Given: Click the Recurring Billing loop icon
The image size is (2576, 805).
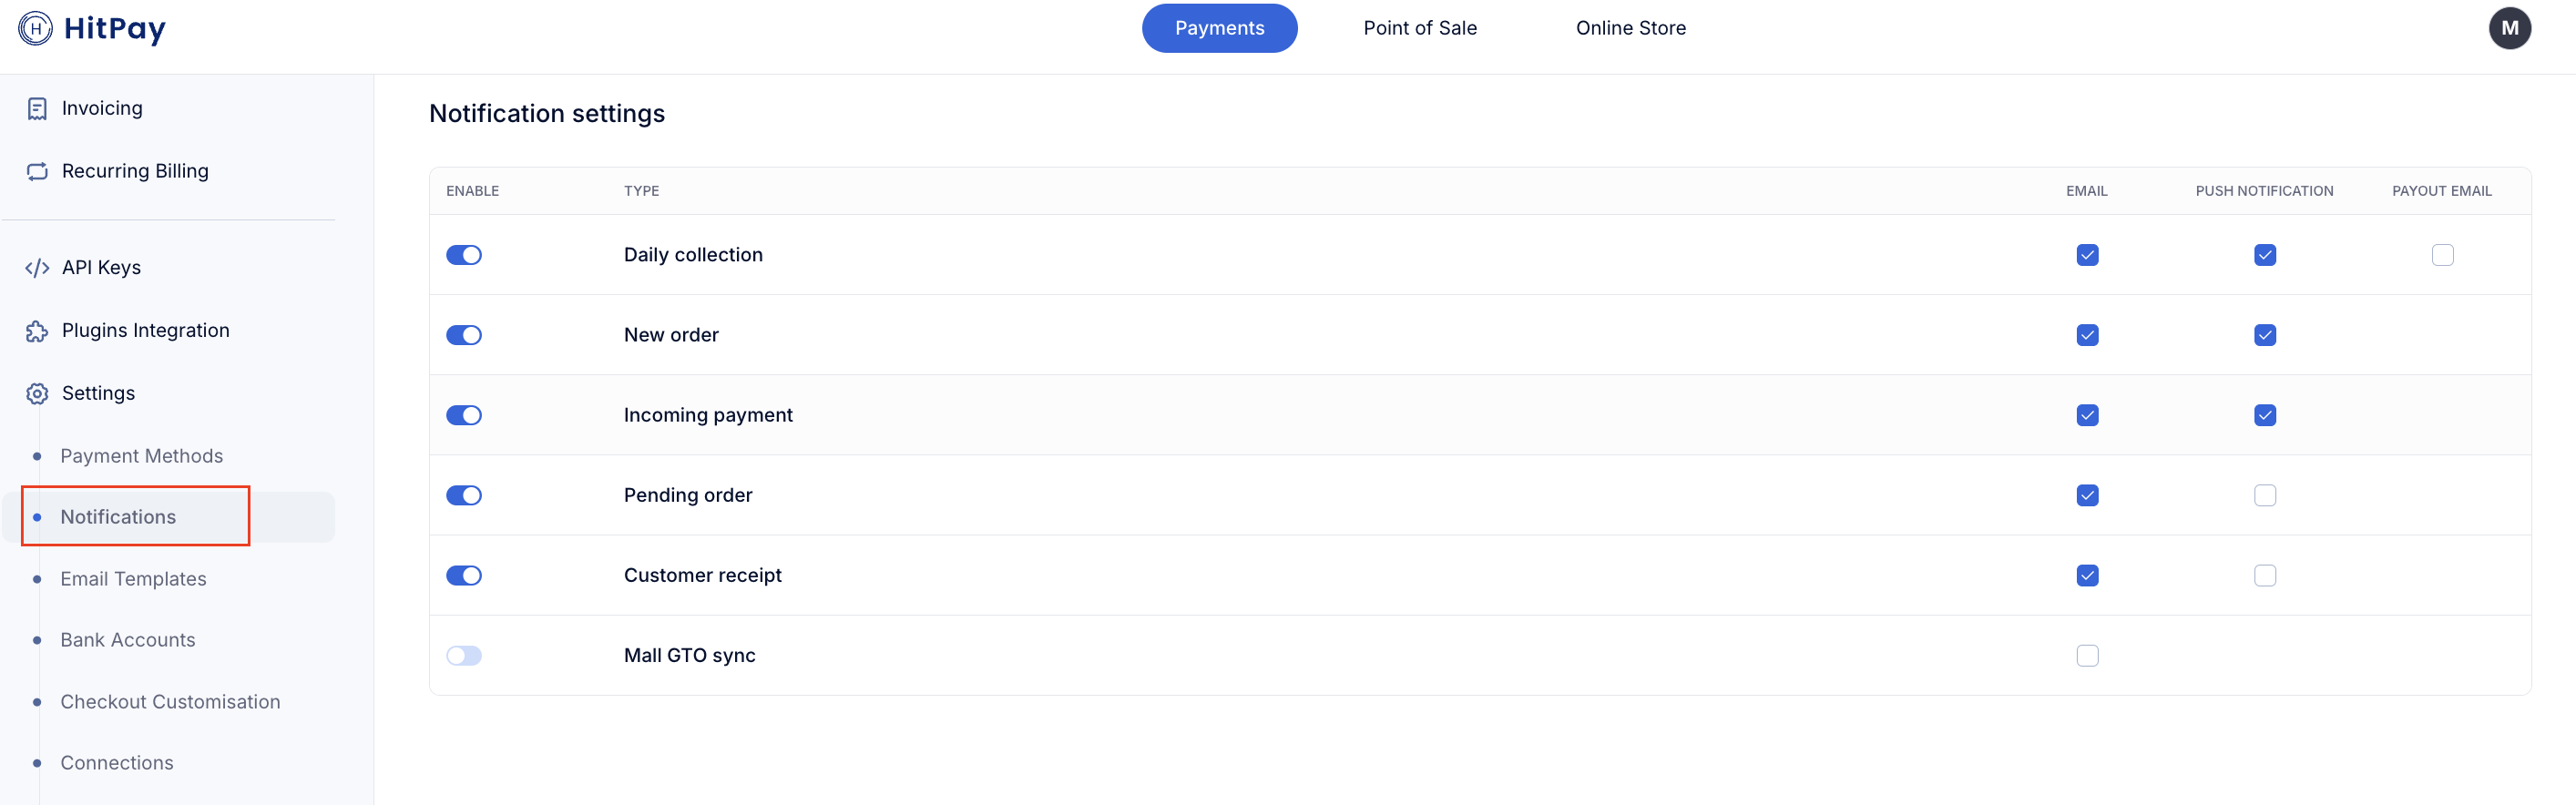Looking at the screenshot, I should click(37, 172).
